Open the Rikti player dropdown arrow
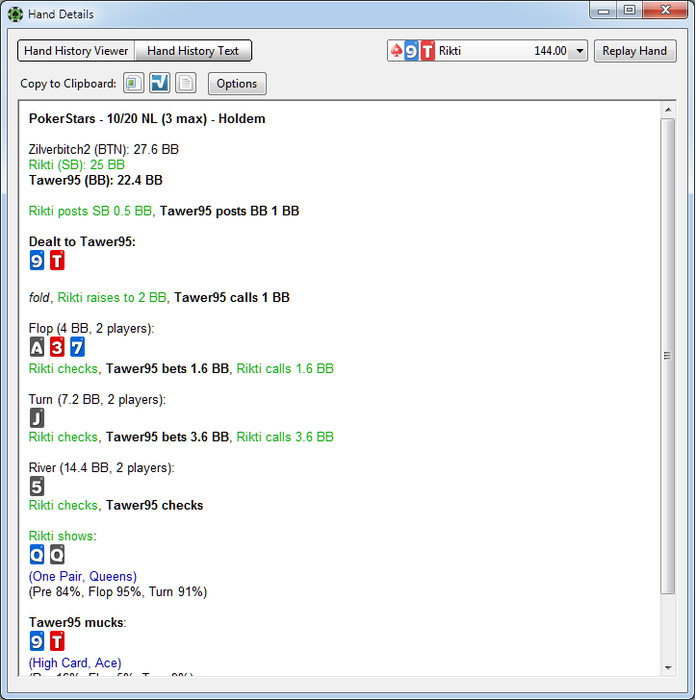This screenshot has height=700, width=696. tap(579, 51)
